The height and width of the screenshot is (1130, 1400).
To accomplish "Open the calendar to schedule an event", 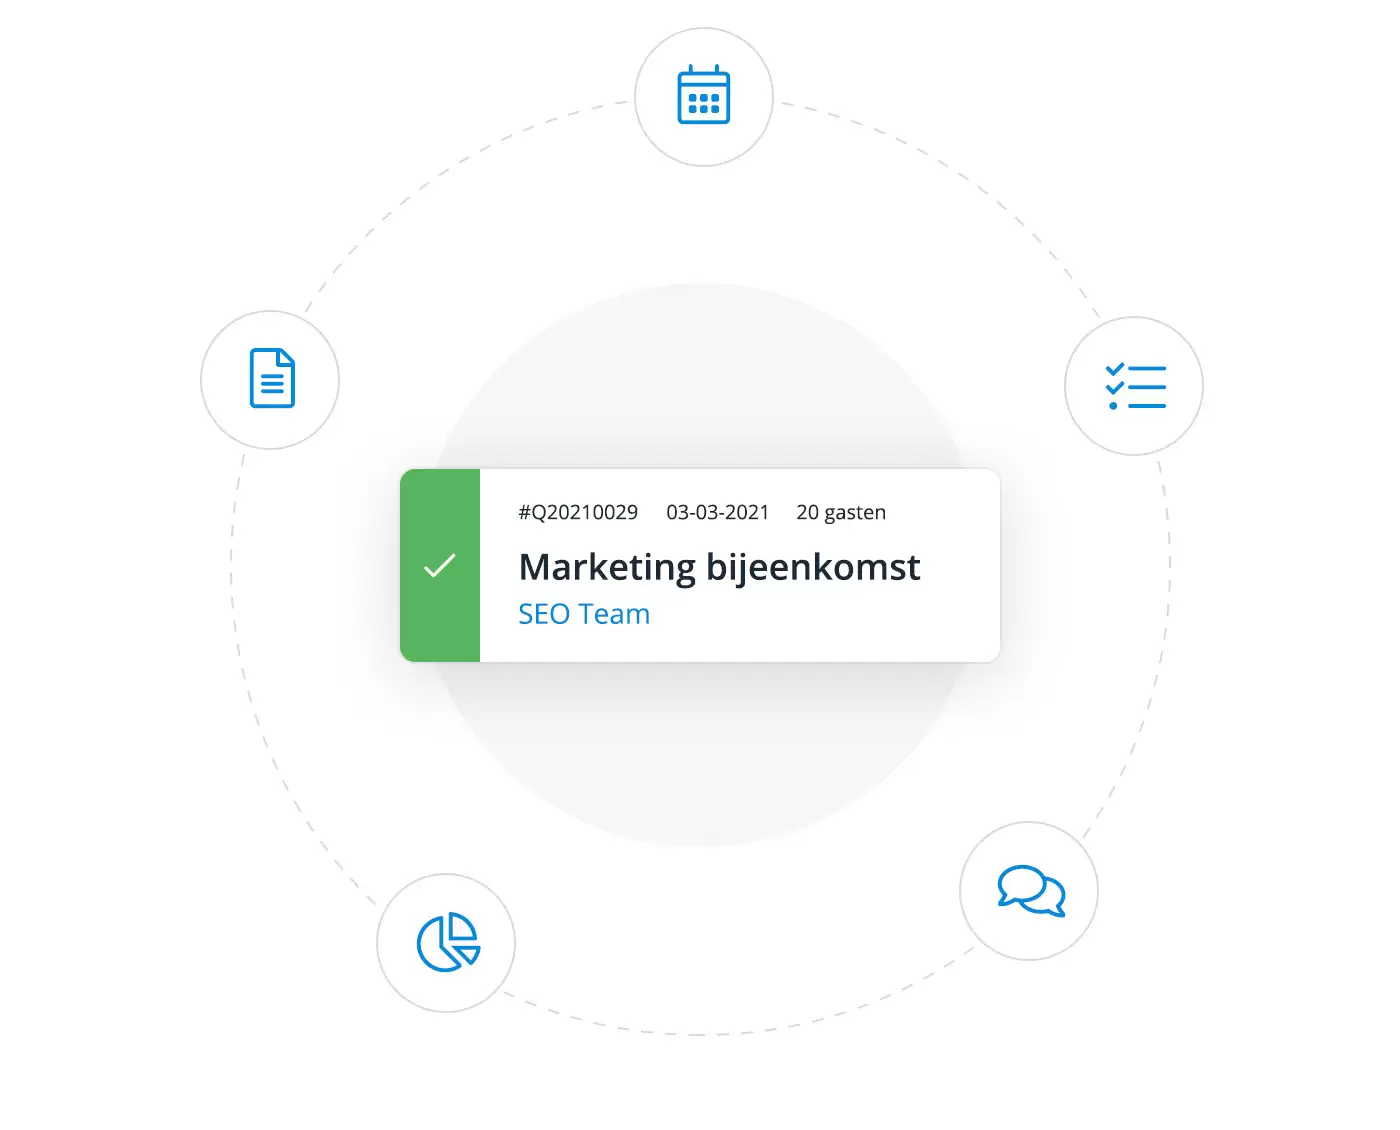I will (x=704, y=95).
